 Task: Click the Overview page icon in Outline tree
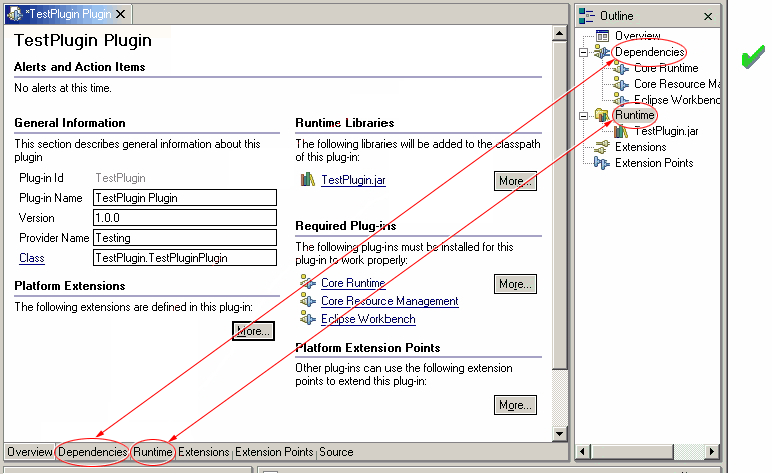(x=602, y=36)
